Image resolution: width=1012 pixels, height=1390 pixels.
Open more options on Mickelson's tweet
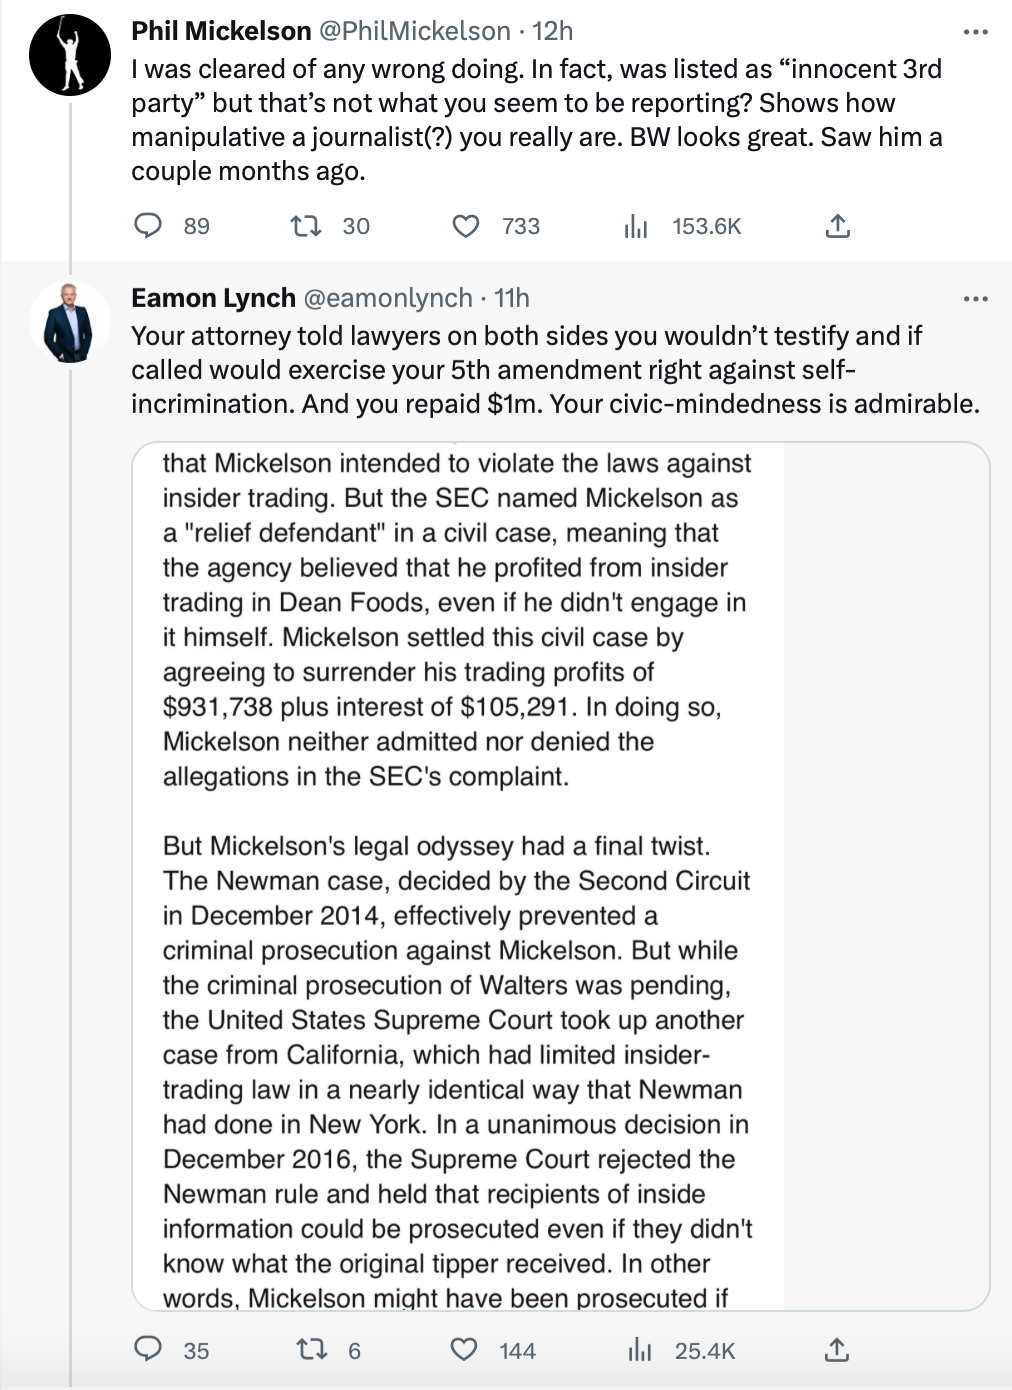point(975,32)
